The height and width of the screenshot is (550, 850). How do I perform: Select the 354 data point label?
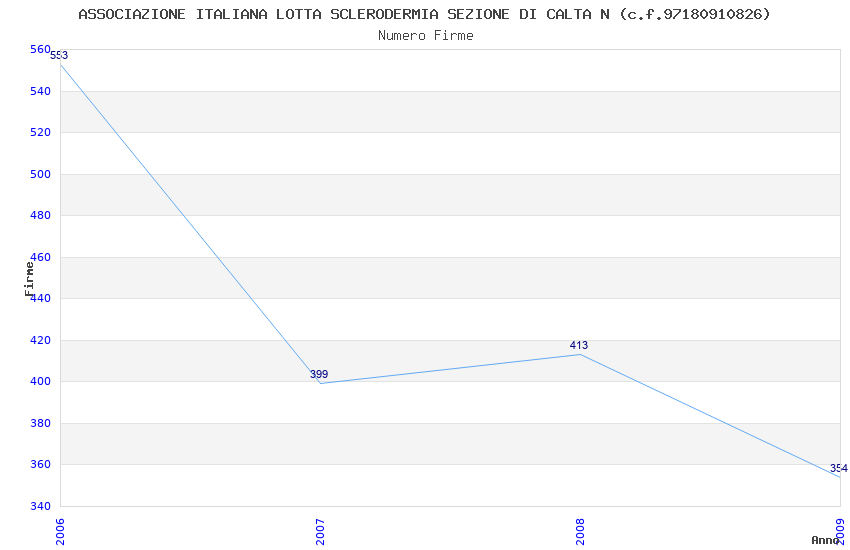click(839, 468)
